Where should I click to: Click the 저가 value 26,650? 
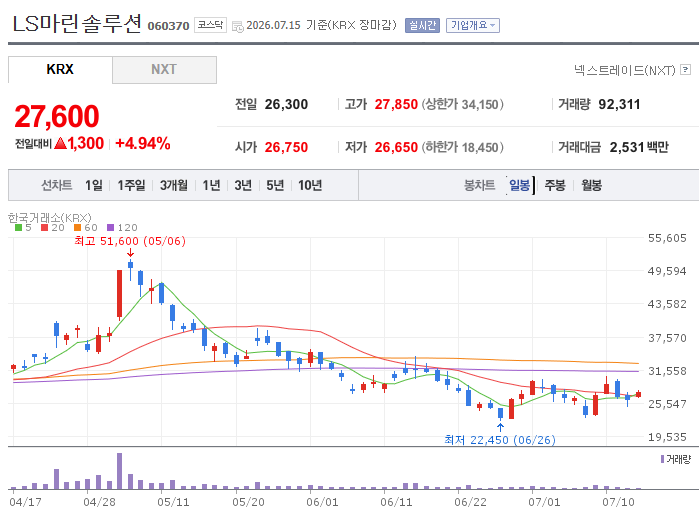(x=396, y=147)
